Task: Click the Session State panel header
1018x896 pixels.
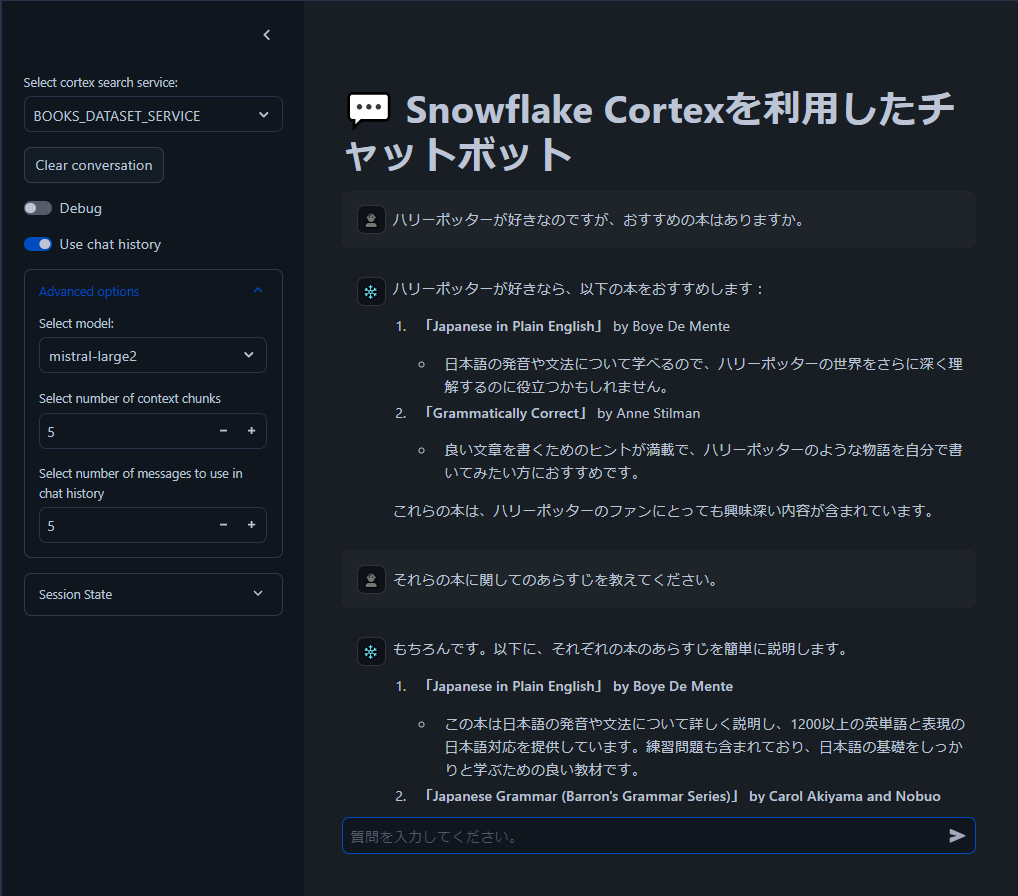Action: pos(152,594)
